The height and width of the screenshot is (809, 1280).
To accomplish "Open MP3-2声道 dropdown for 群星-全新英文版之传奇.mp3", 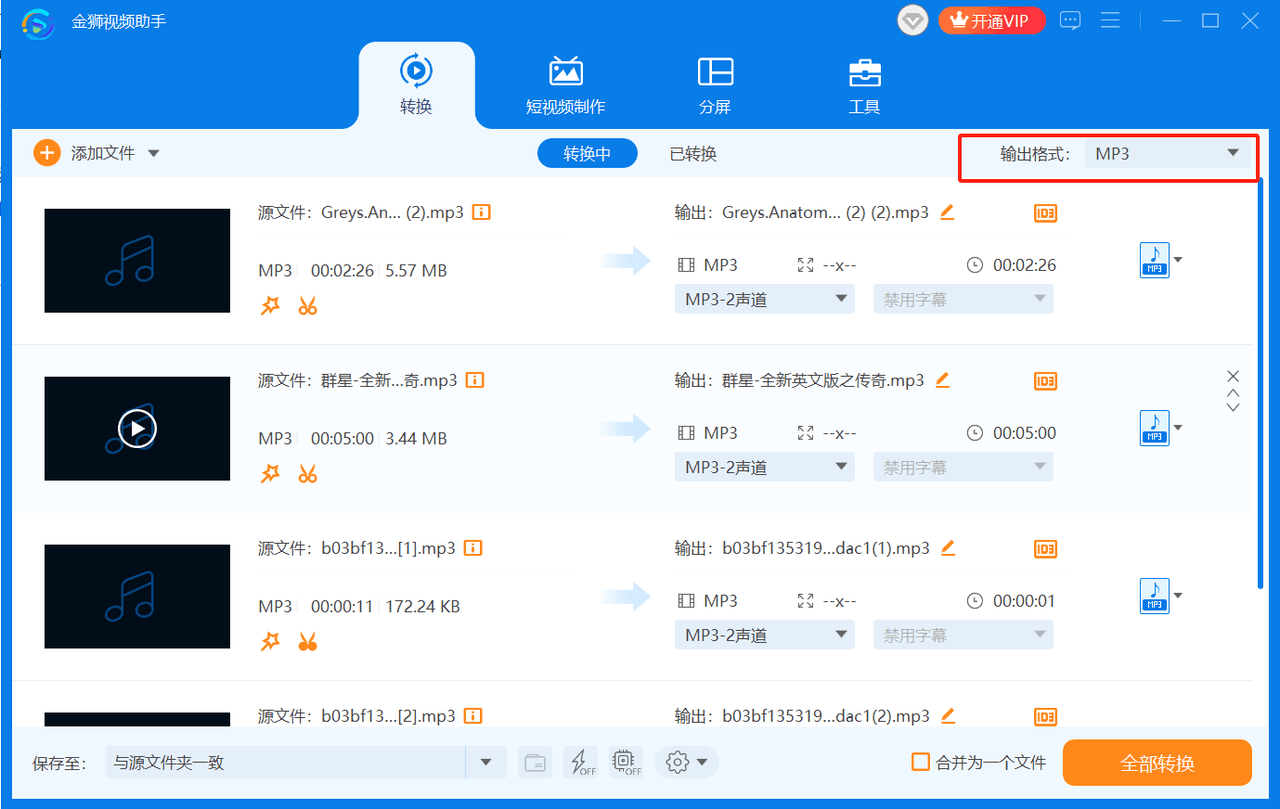I will 764,467.
